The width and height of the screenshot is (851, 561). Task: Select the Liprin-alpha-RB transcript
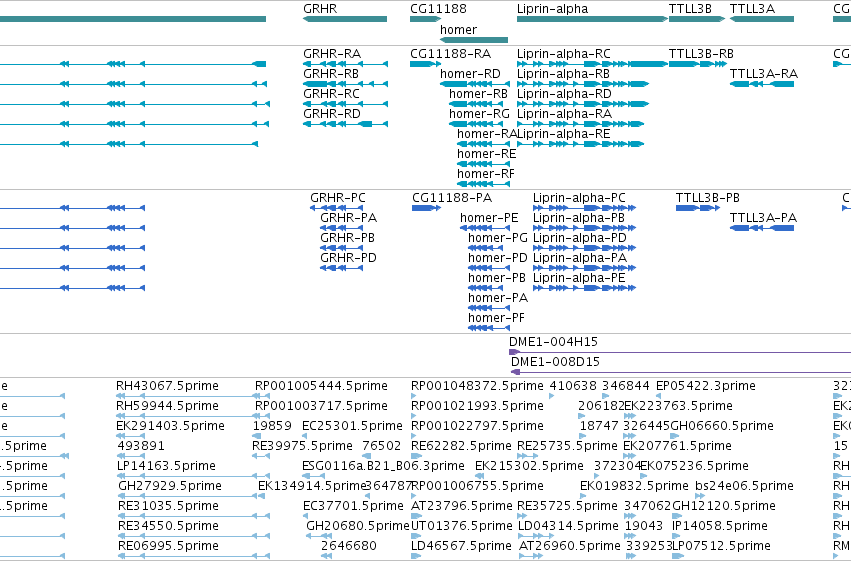(x=583, y=84)
